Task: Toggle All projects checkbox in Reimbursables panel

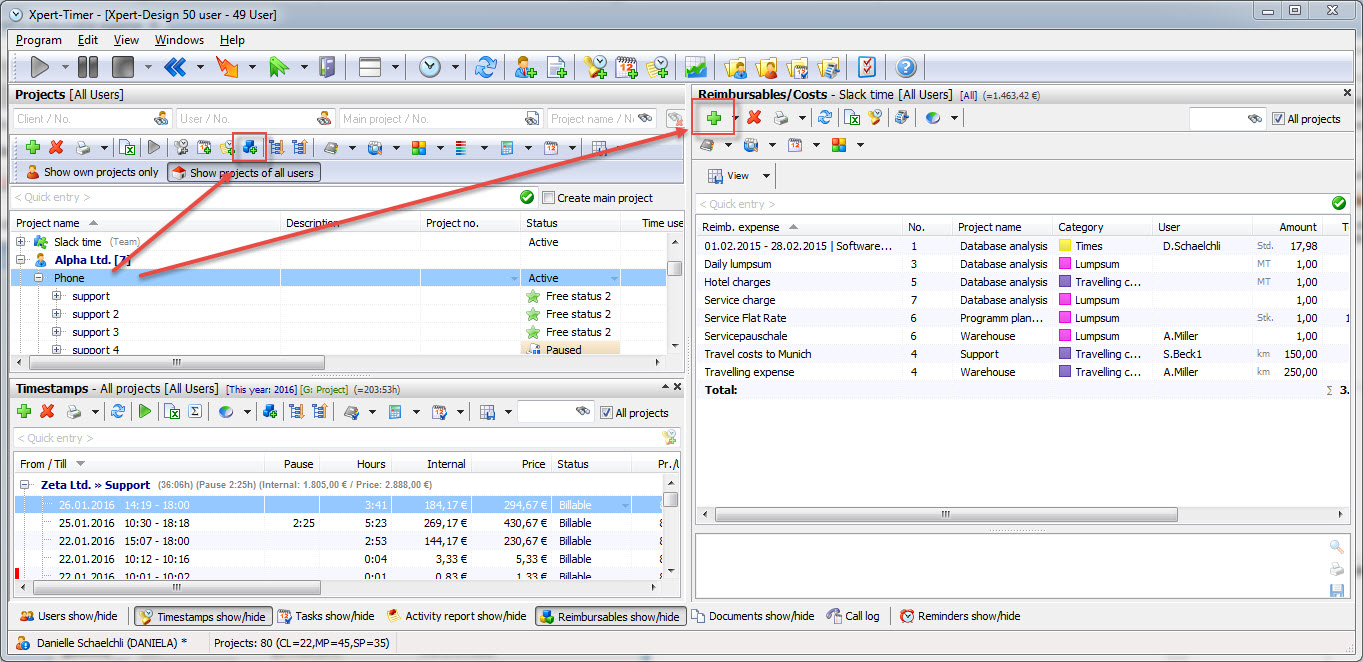Action: (1278, 119)
